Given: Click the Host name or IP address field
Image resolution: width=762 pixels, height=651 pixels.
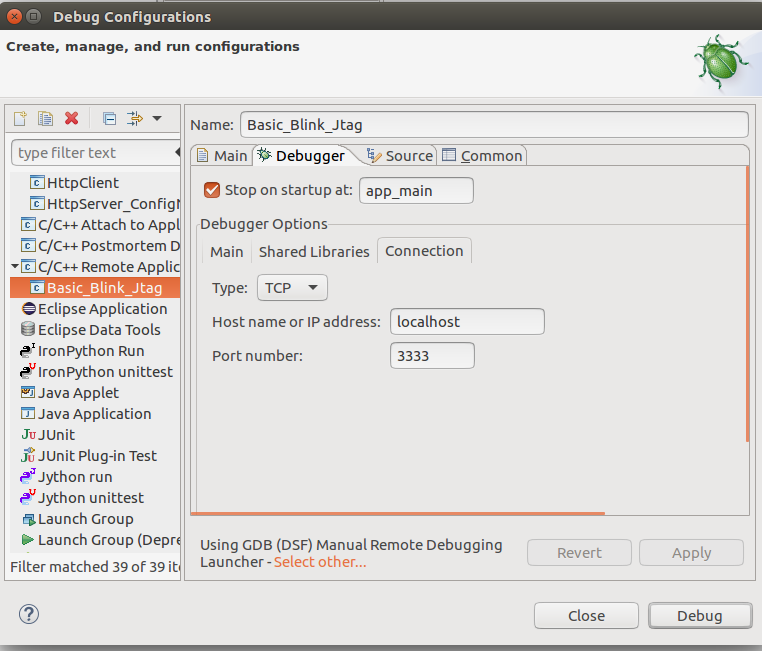Looking at the screenshot, I should pyautogui.click(x=467, y=321).
